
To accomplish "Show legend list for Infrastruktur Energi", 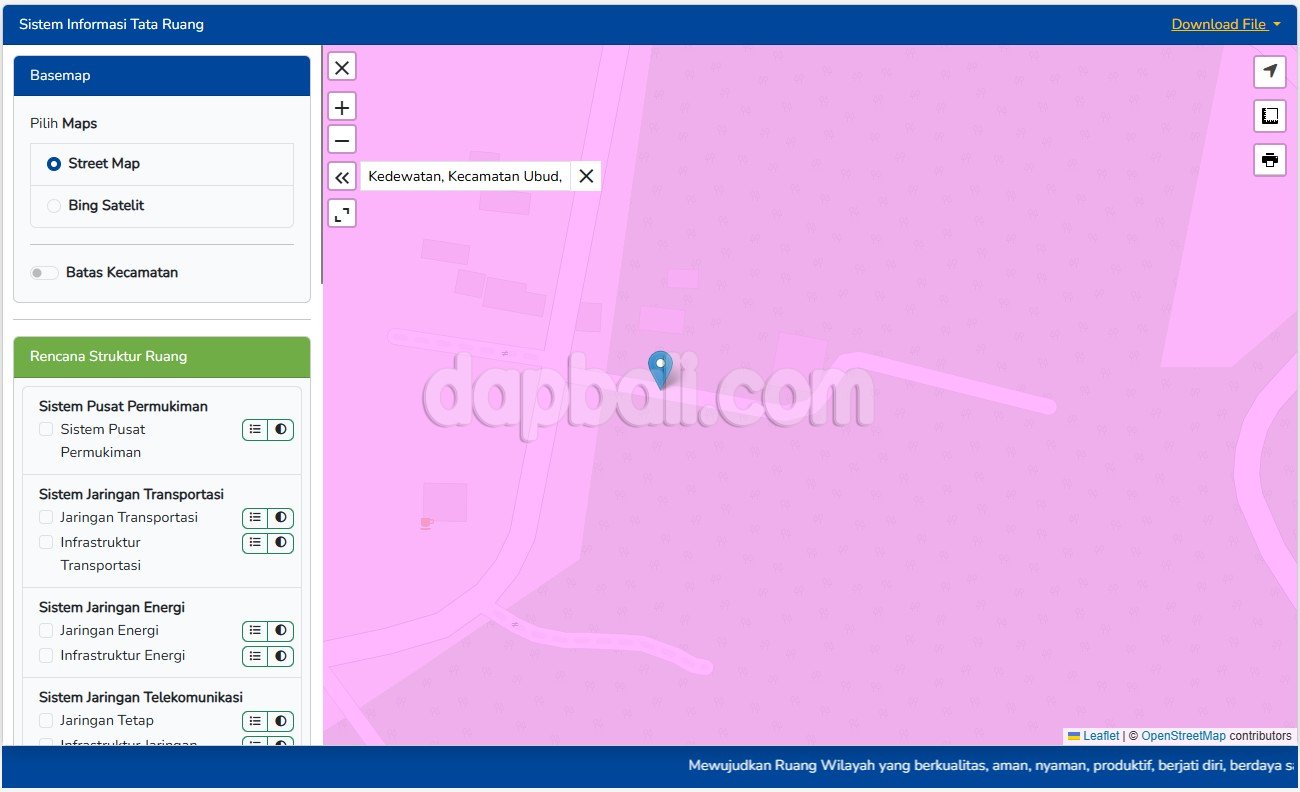I will click(255, 656).
